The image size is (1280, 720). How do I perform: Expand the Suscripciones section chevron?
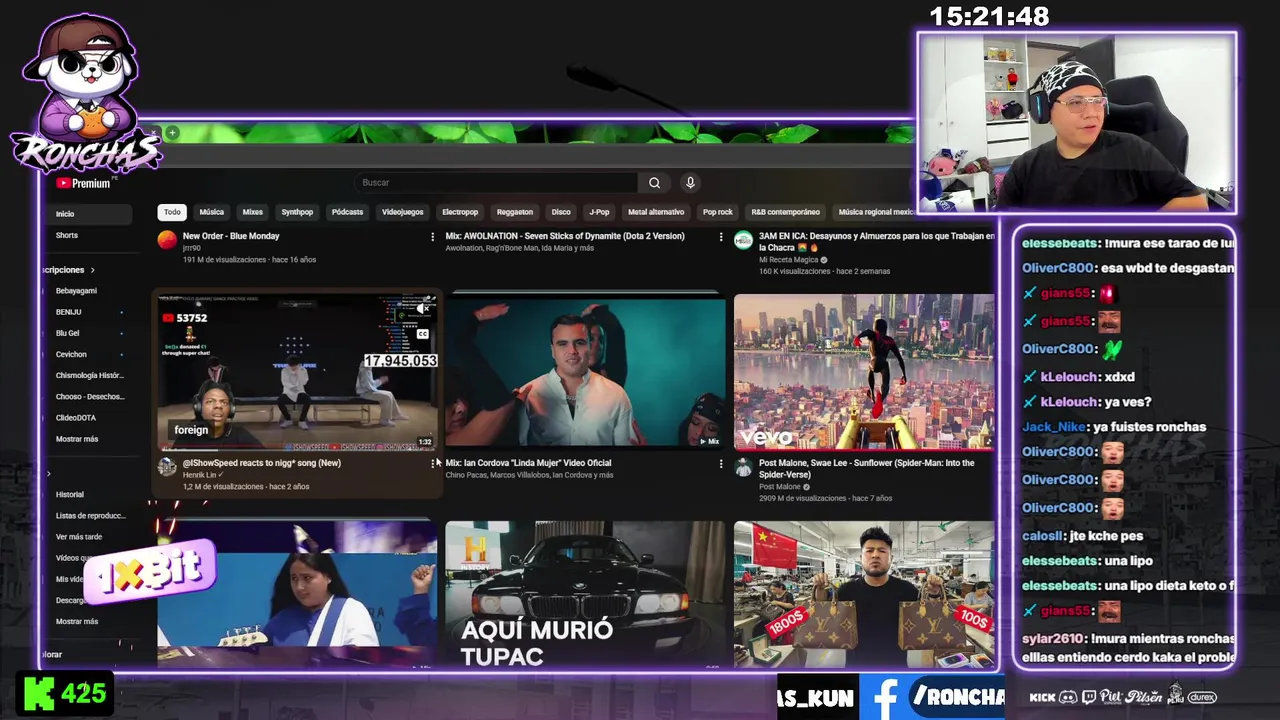(x=92, y=270)
